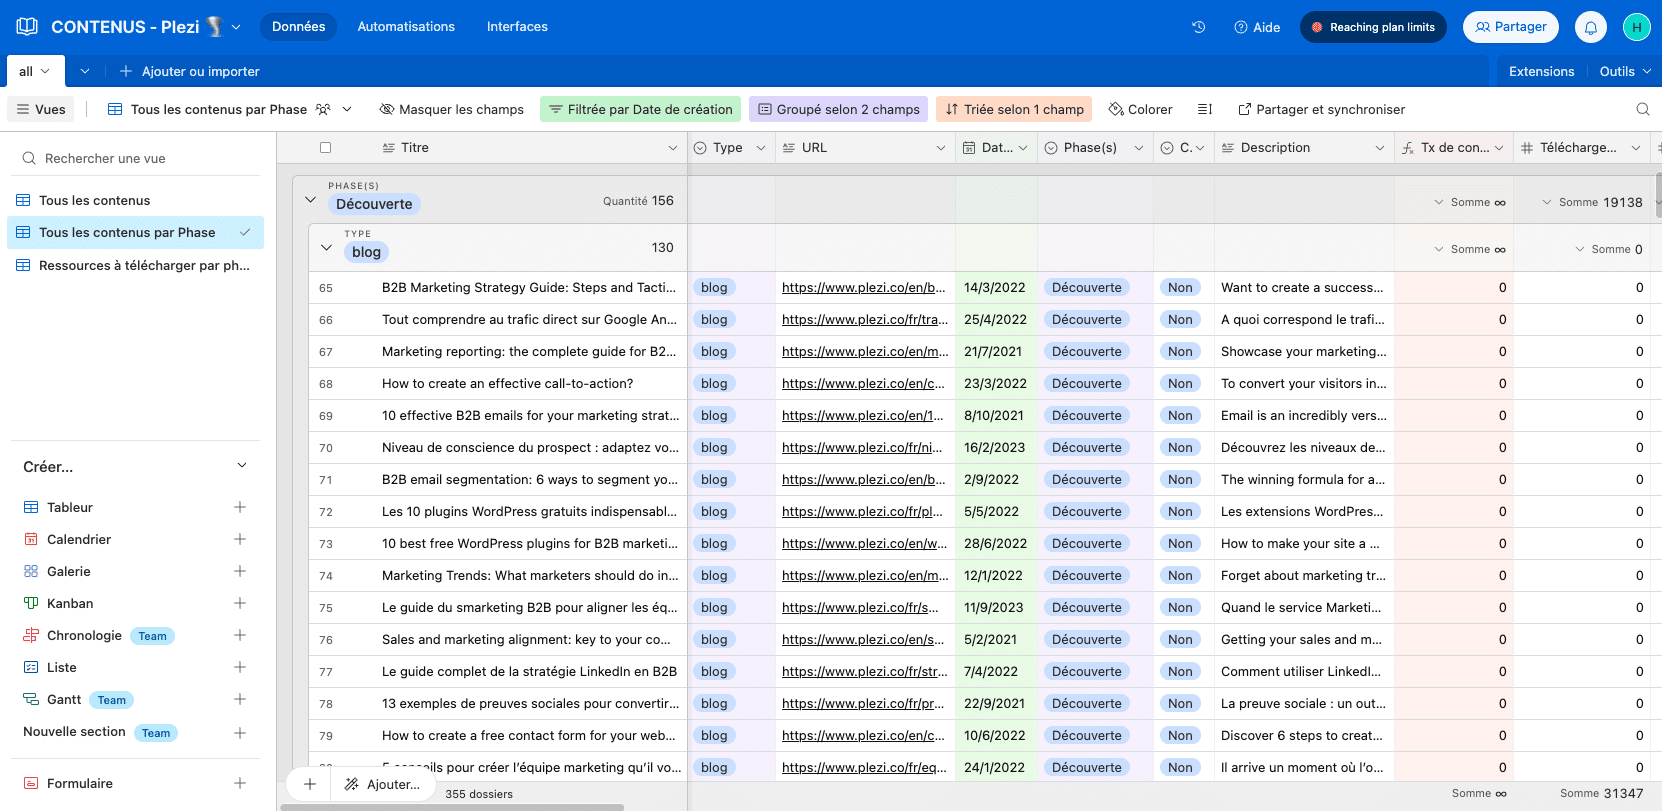Add Nouvelle section with plus icon
The image size is (1662, 811).
click(x=240, y=733)
